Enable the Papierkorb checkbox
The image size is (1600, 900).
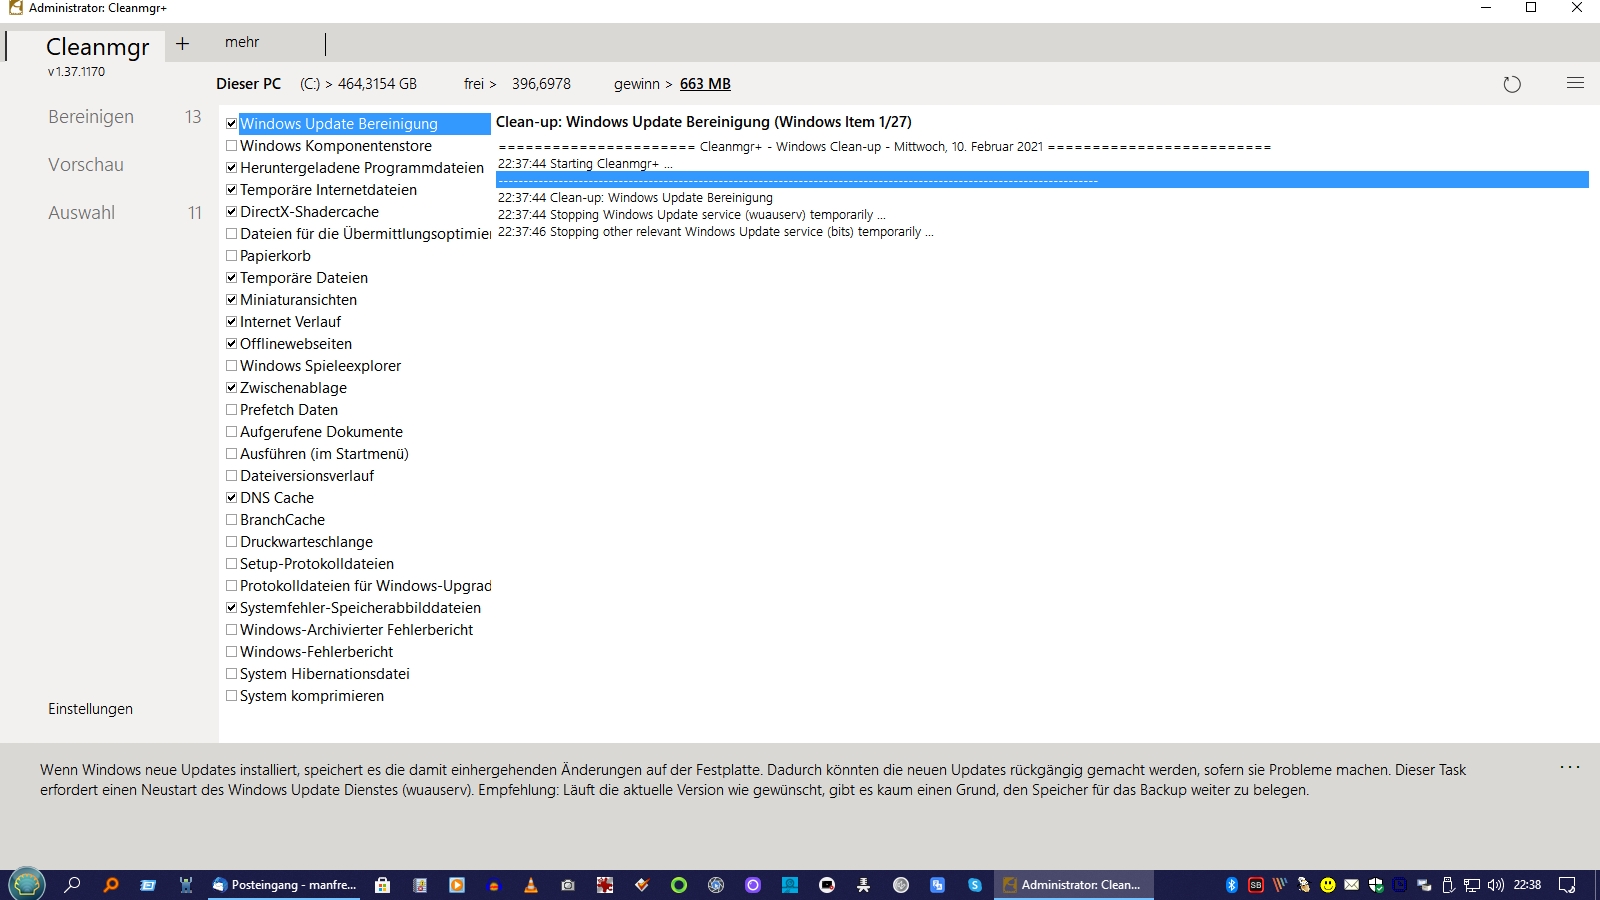231,256
